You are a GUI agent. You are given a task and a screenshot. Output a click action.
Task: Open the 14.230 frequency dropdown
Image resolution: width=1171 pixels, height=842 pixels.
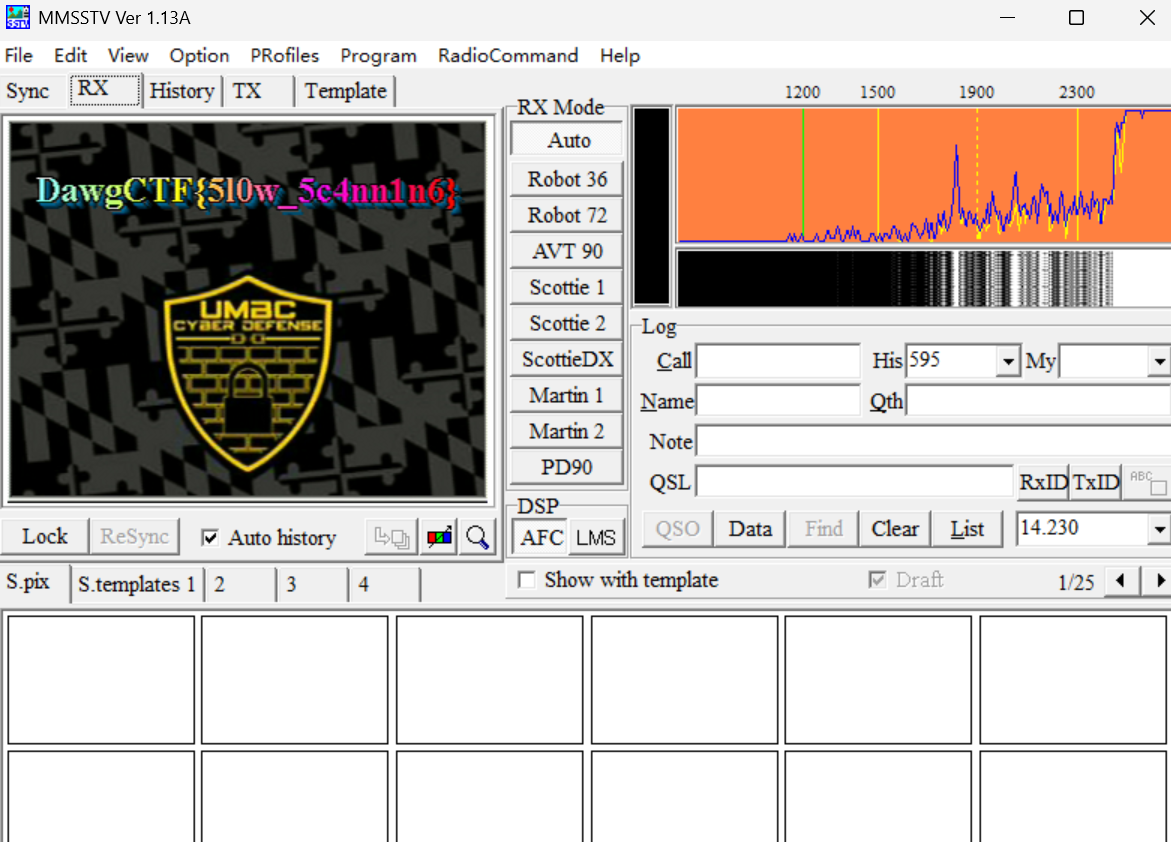[1159, 529]
